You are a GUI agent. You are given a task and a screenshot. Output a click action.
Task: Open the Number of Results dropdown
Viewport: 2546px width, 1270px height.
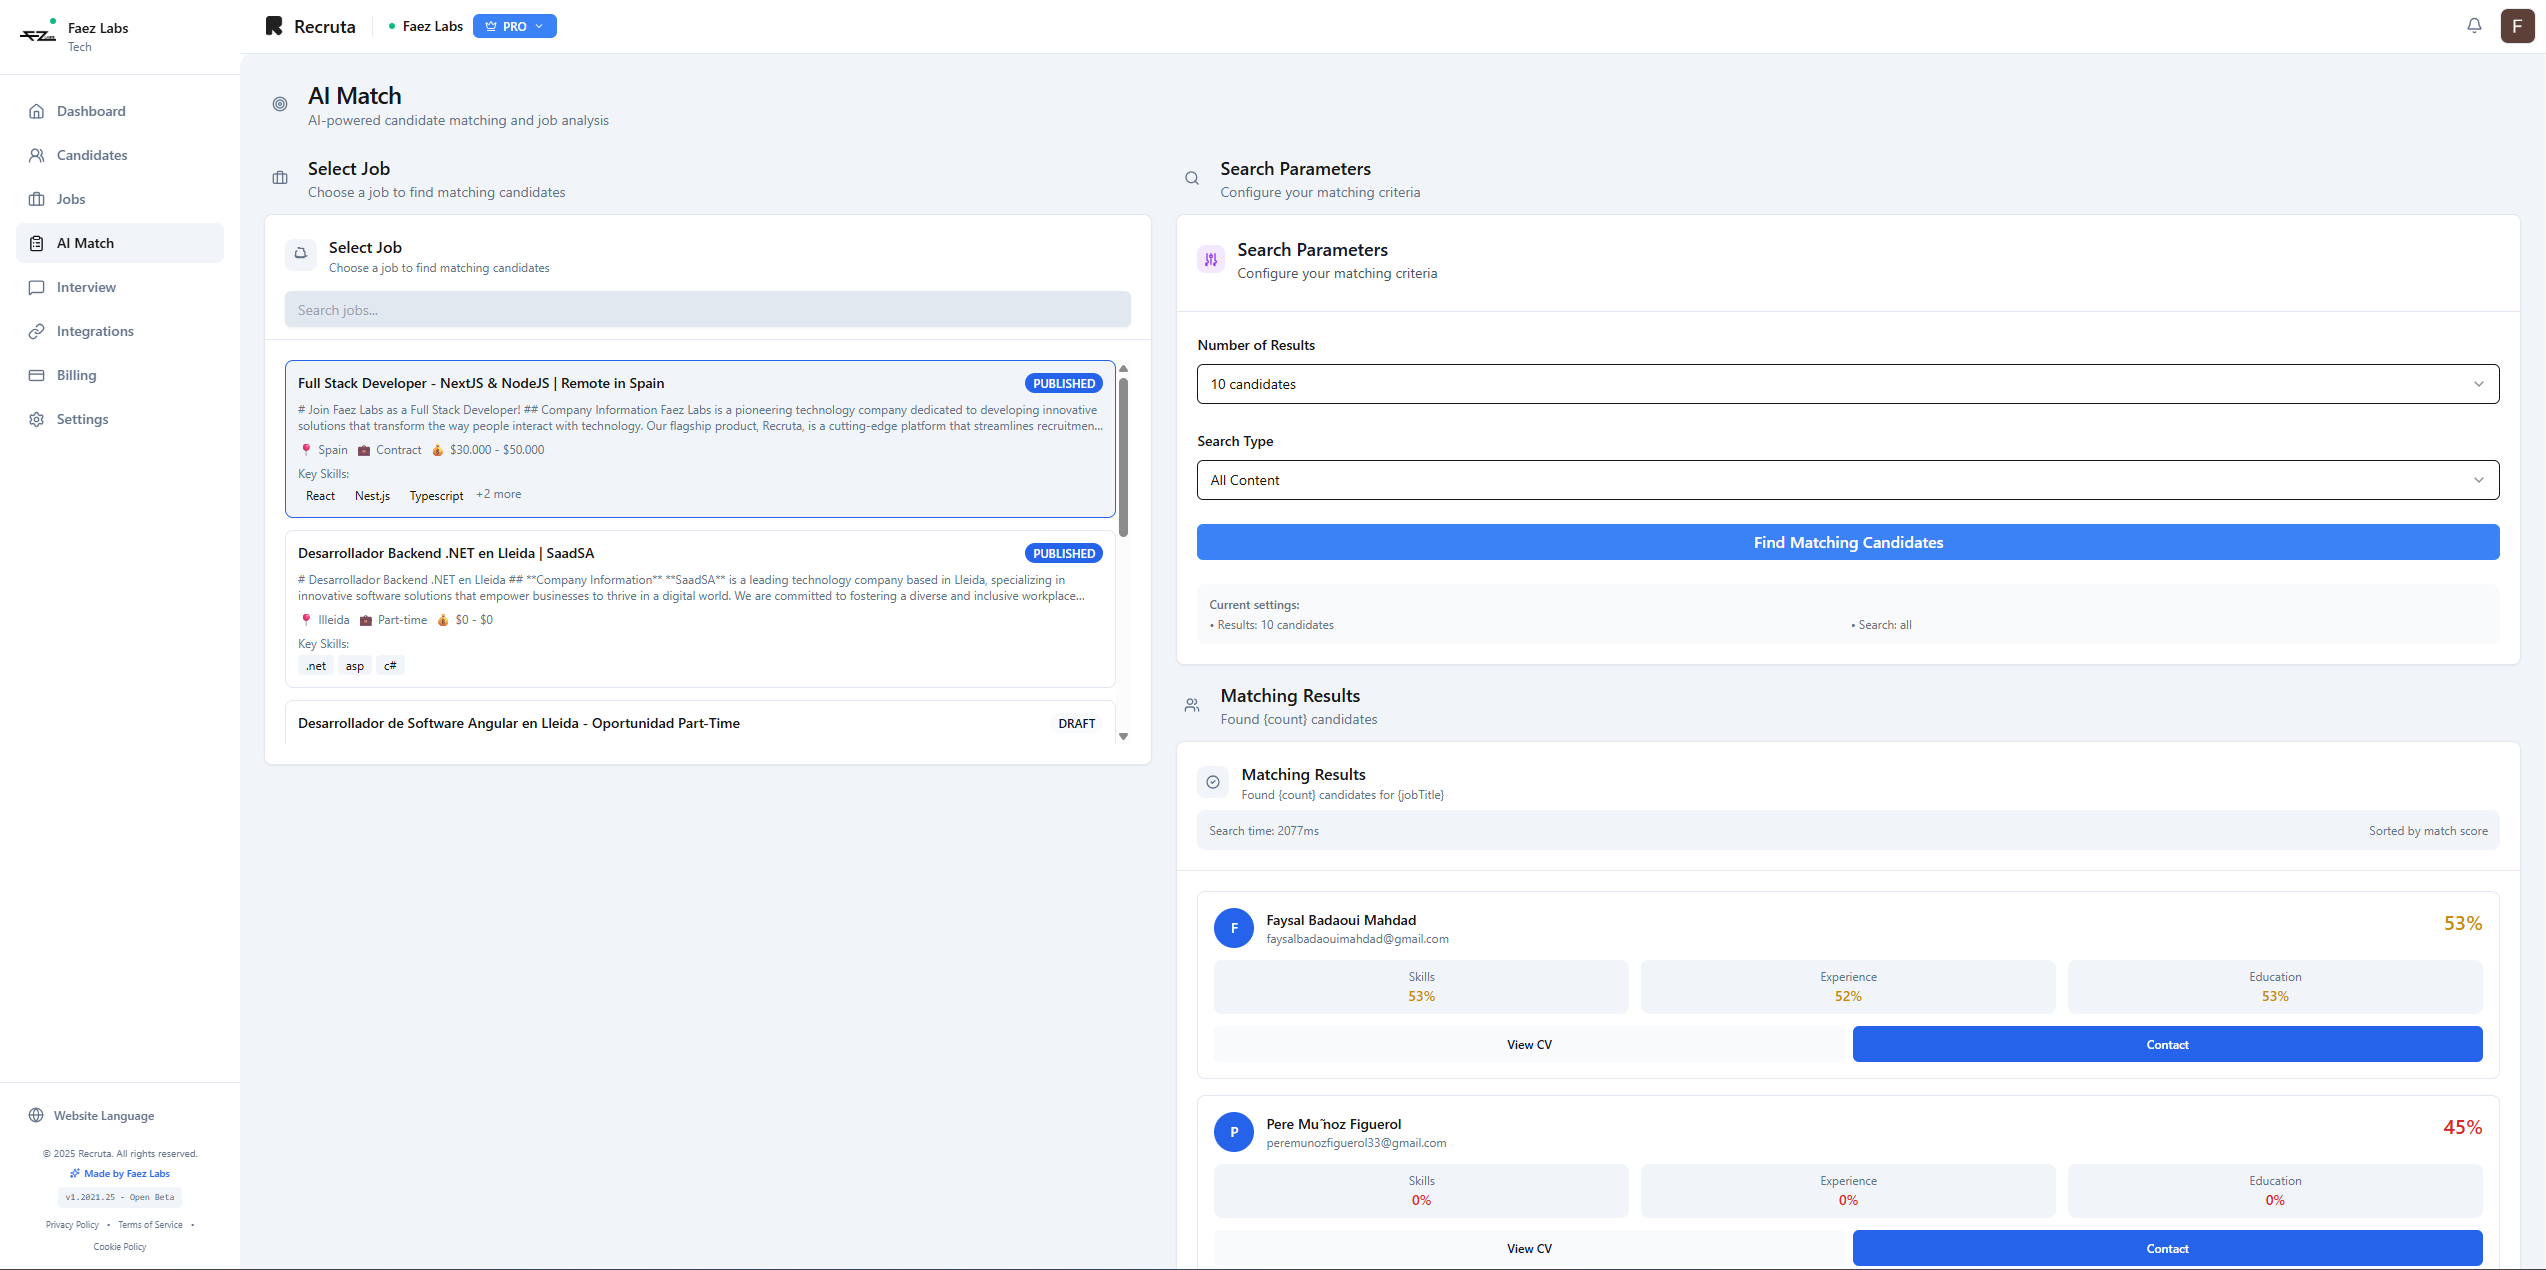pos(1847,384)
